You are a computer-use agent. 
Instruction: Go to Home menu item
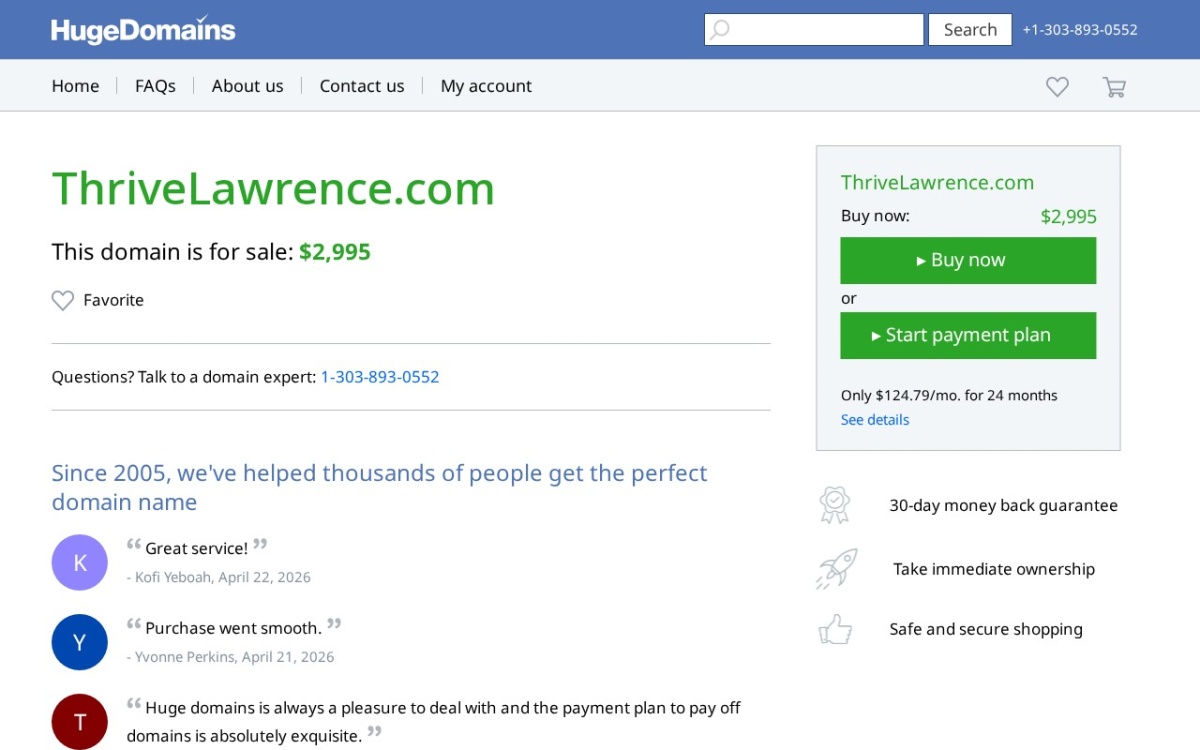(76, 86)
